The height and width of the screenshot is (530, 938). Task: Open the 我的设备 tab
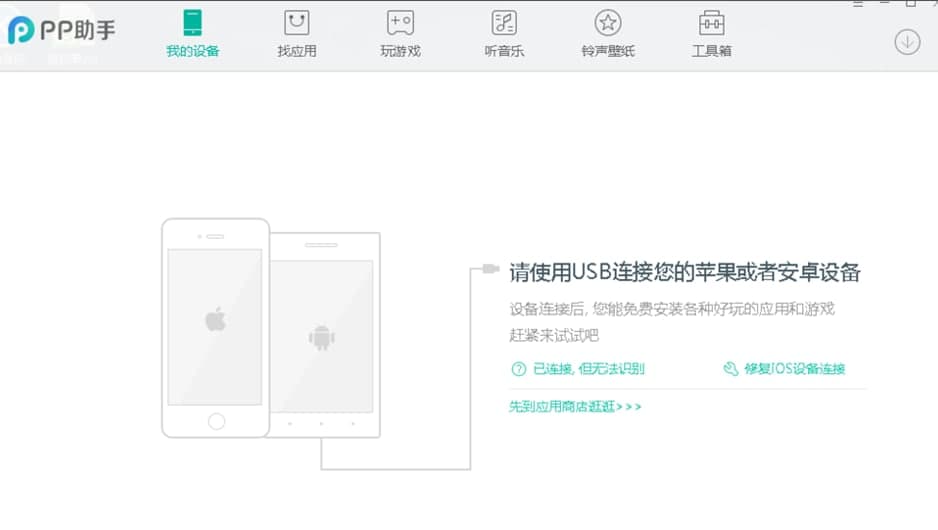click(193, 34)
